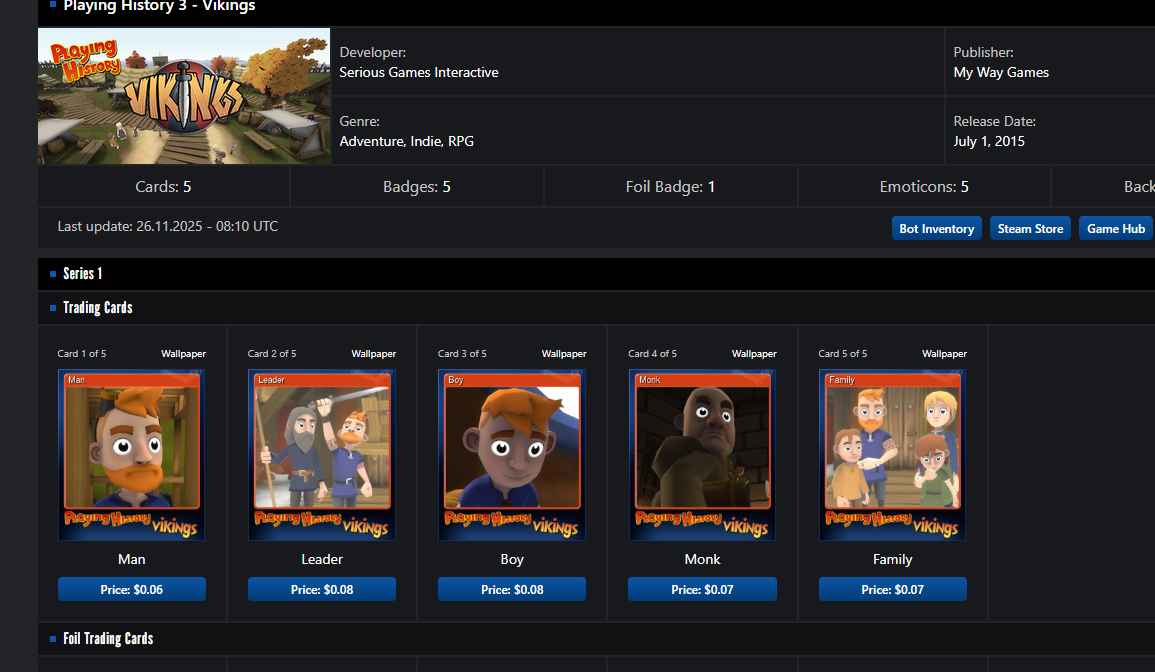Screen dimensions: 1155x672
Task: Click the Series 1 section header
Action: tap(82, 273)
